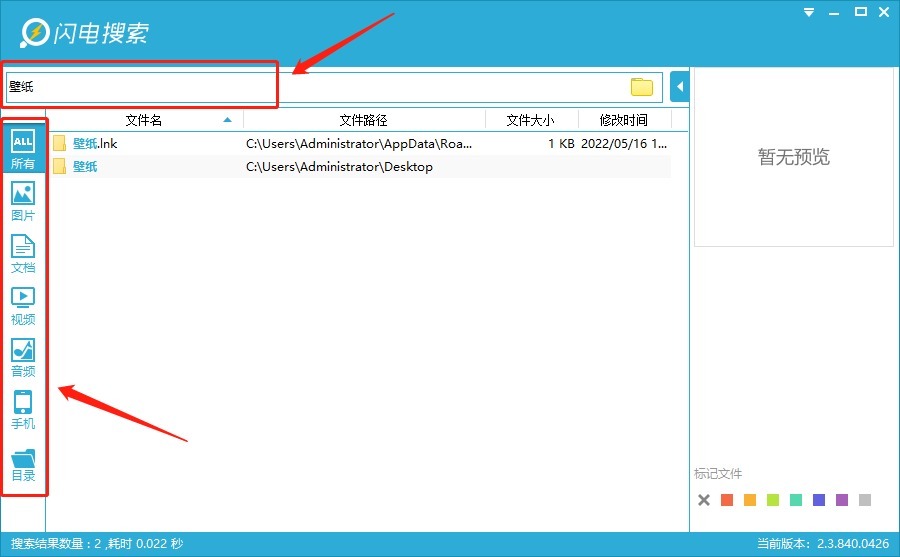Open the 文档 documents filter
The width and height of the screenshot is (900, 557).
(23, 254)
